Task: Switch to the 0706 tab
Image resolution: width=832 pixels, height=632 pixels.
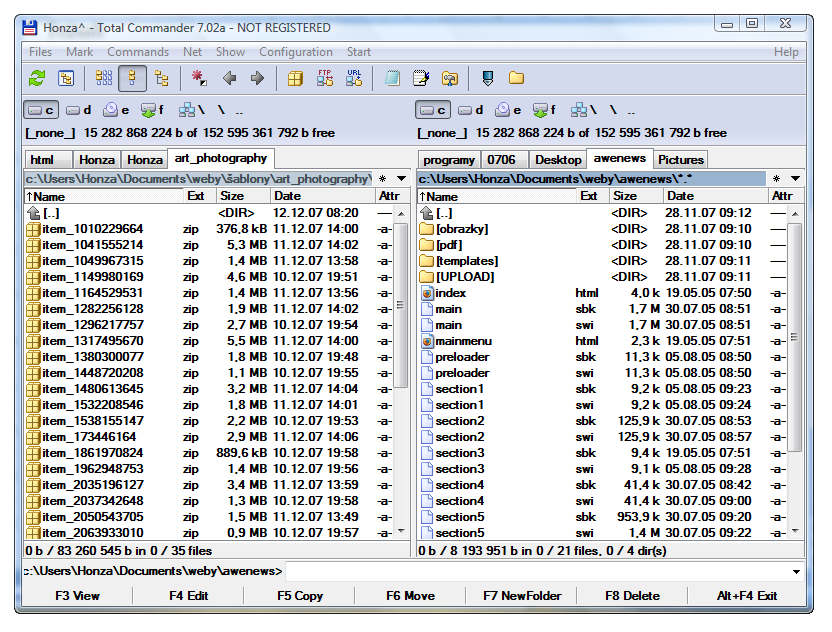Action: point(505,160)
